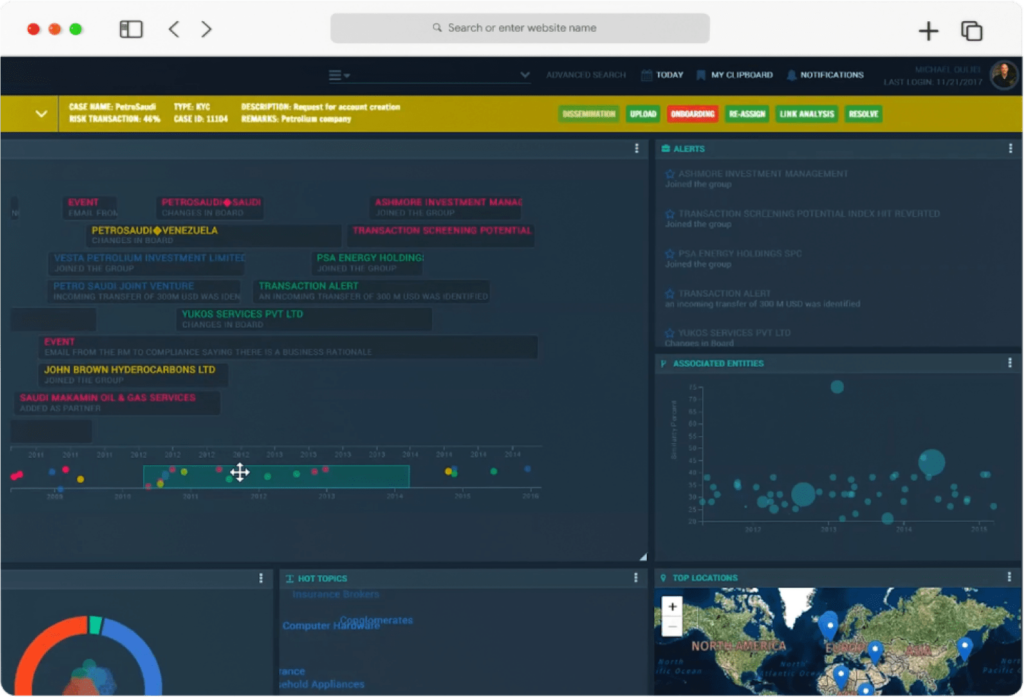The height and width of the screenshot is (697, 1024).
Task: Click the Upload button
Action: pyautogui.click(x=643, y=114)
